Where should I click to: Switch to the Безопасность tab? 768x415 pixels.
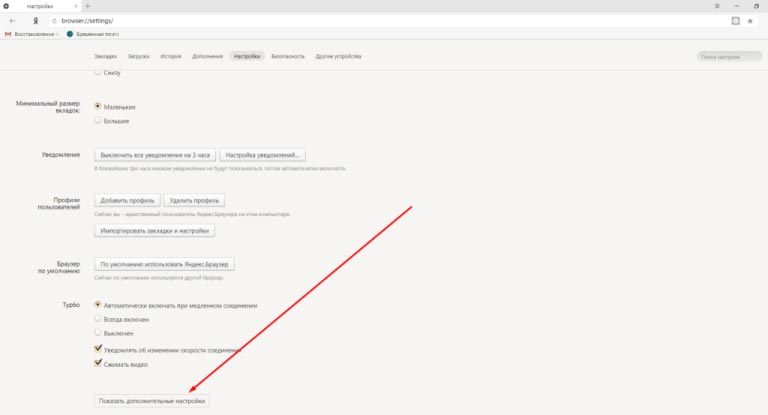(288, 56)
